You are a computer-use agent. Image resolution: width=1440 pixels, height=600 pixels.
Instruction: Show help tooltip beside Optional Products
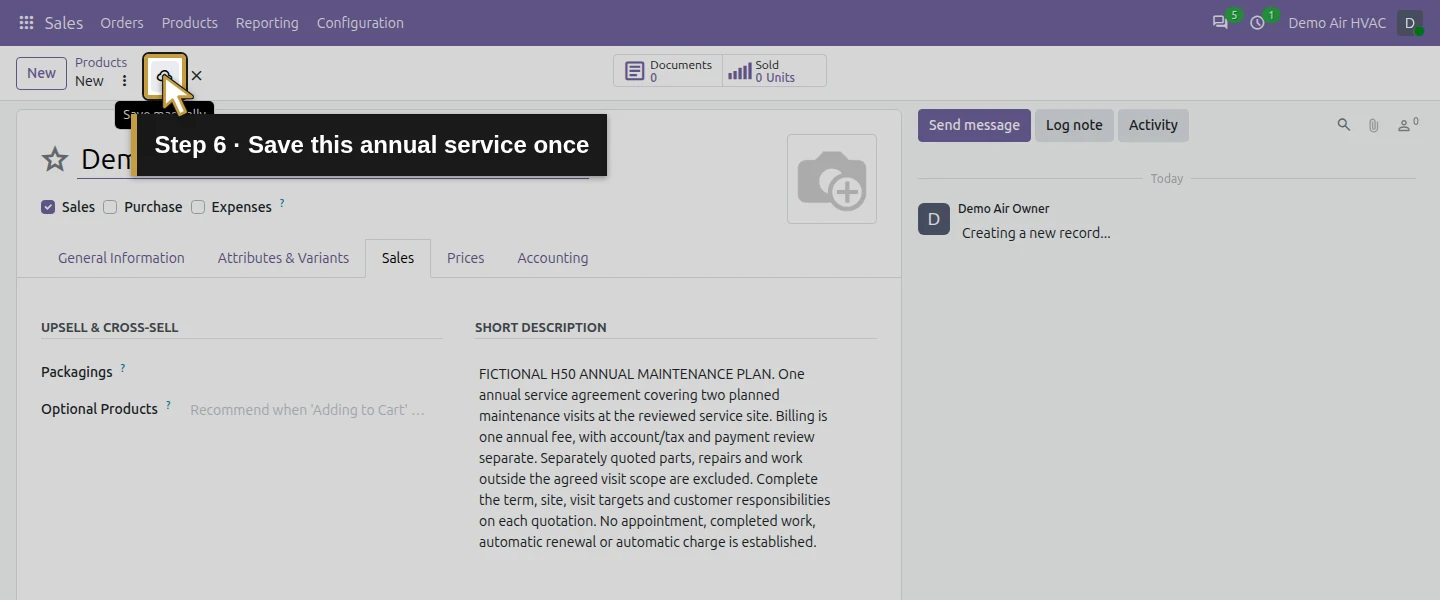pos(168,405)
